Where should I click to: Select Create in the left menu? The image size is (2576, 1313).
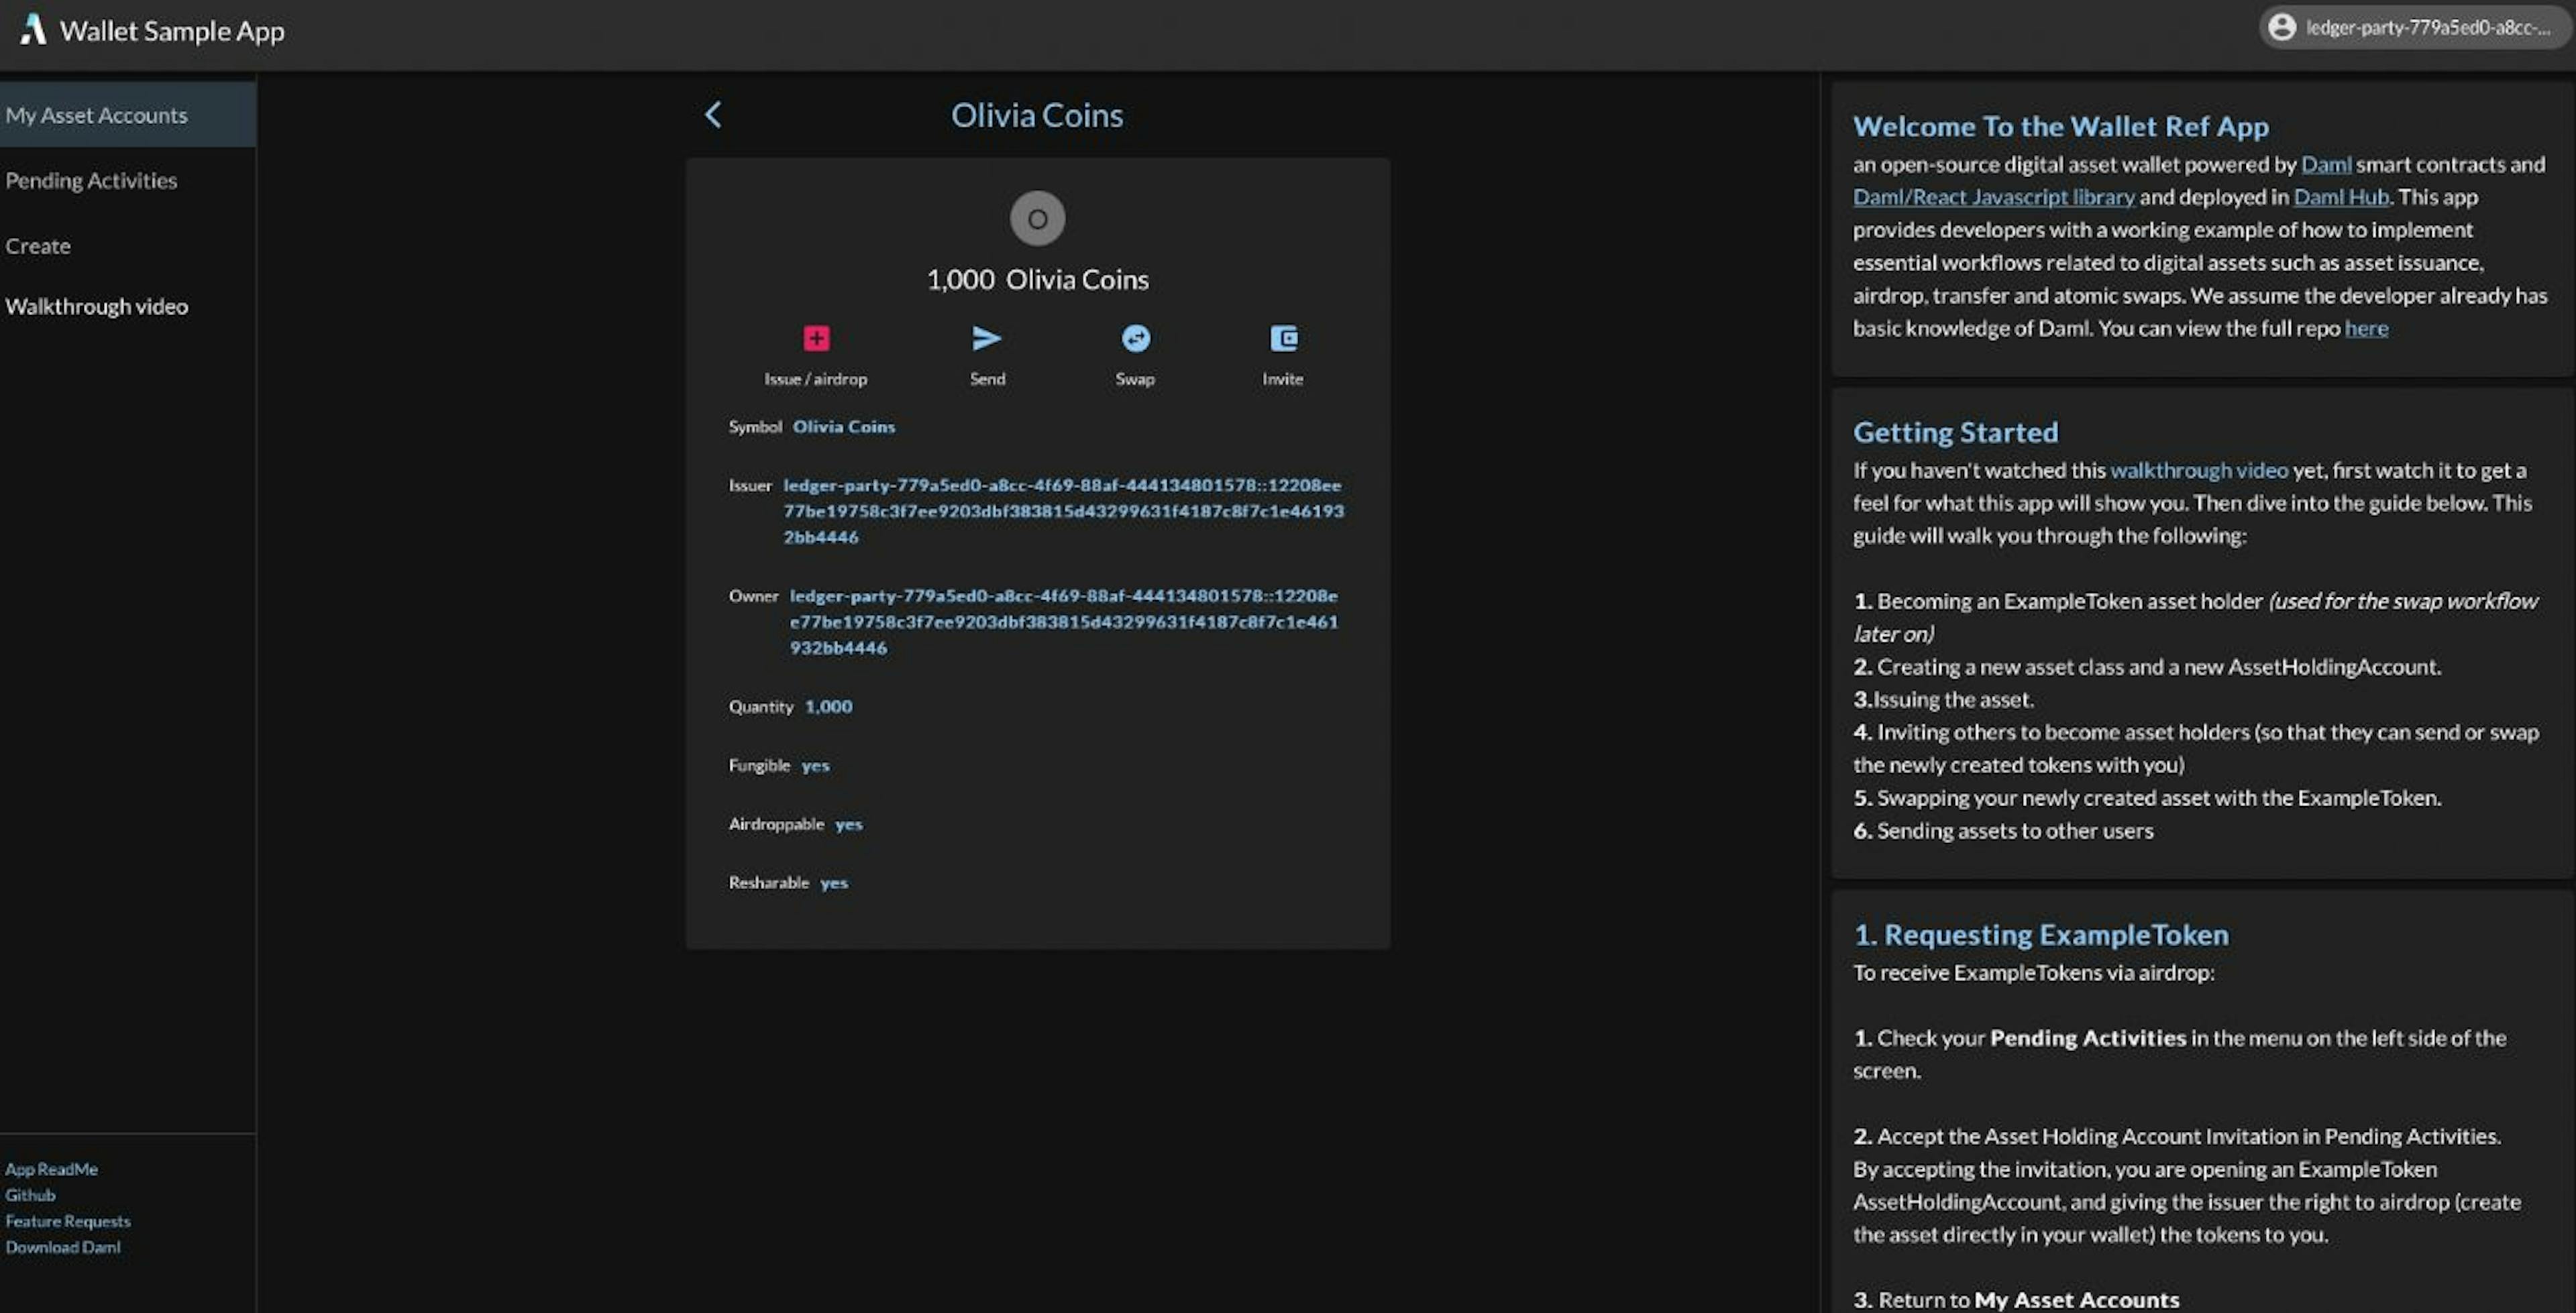pos(38,246)
